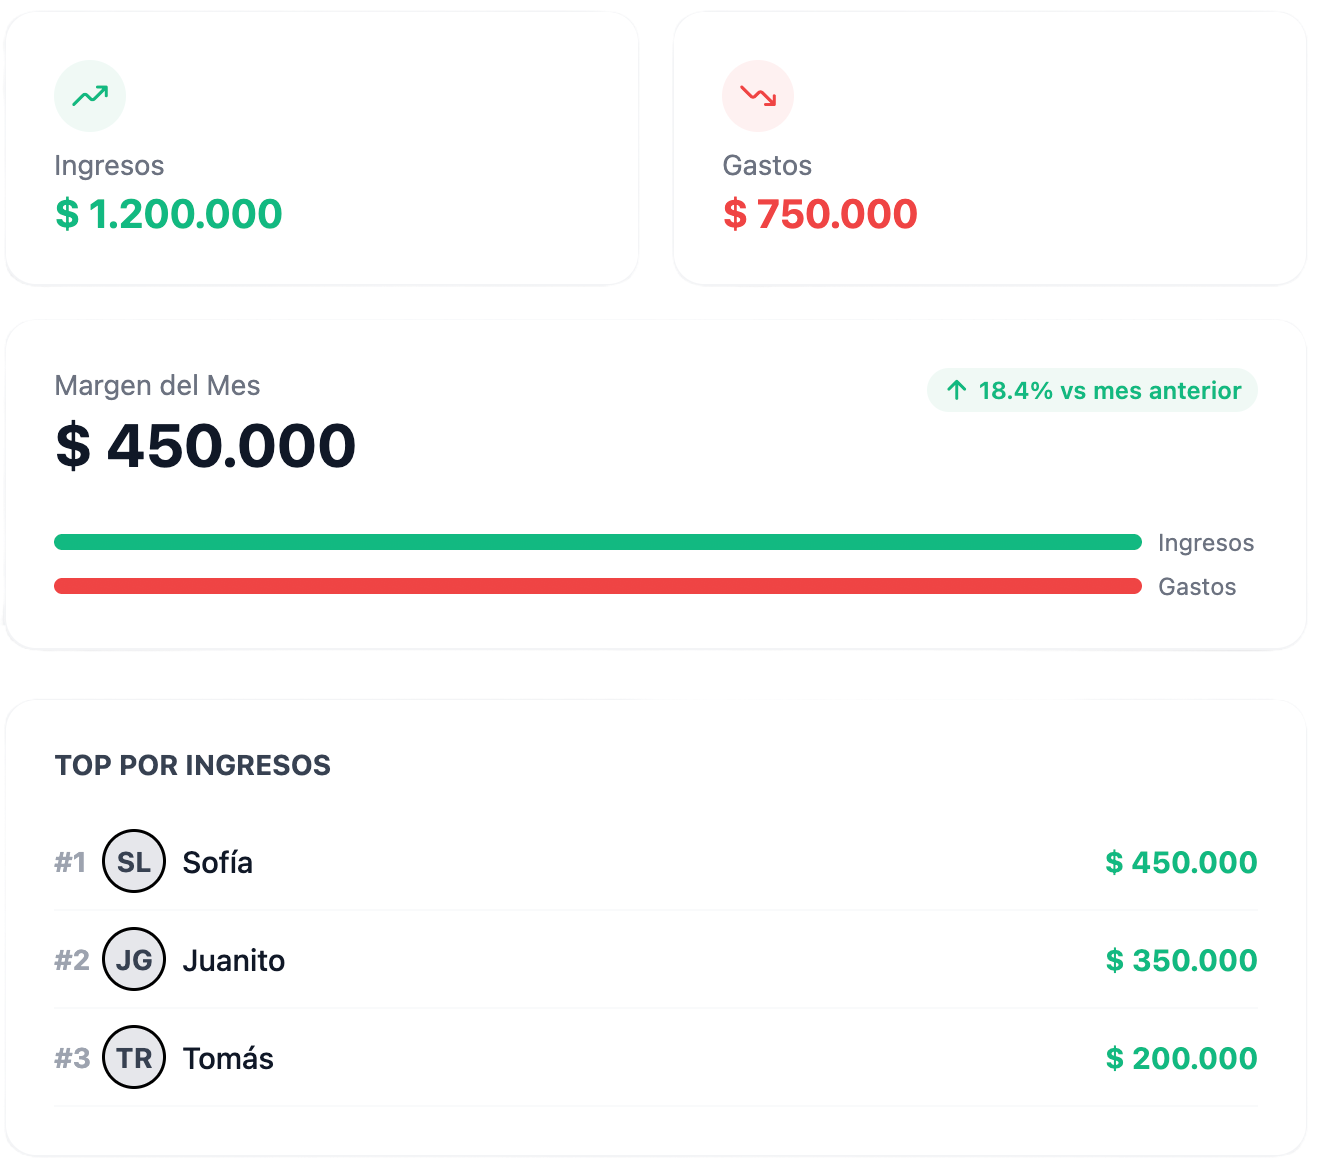Click the SL avatar for Sofía
The image size is (1318, 1168).
tap(134, 861)
